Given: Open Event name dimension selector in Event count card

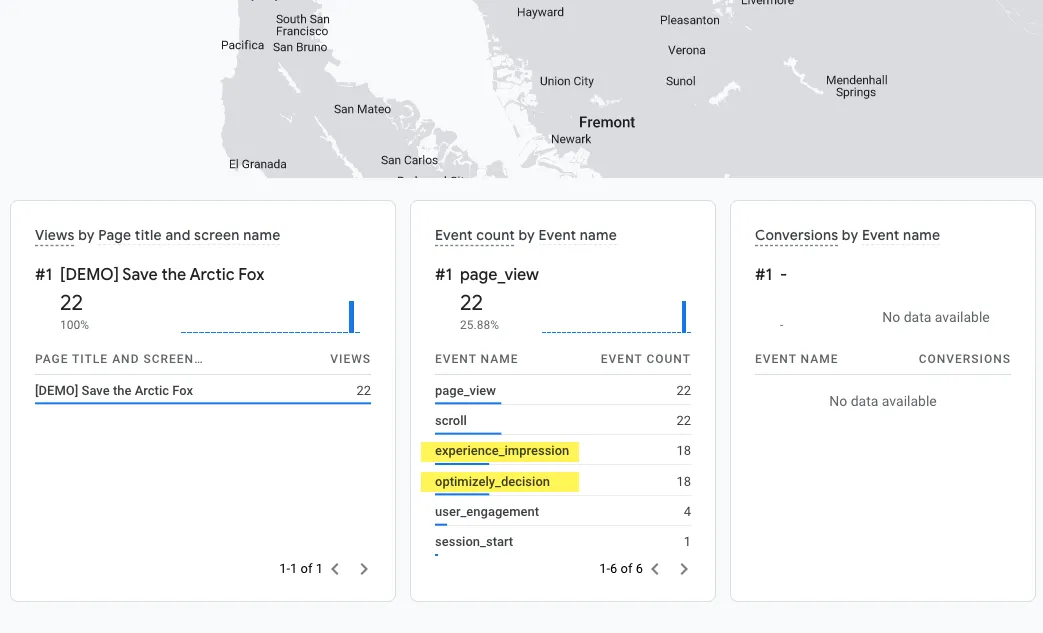Looking at the screenshot, I should click(577, 235).
